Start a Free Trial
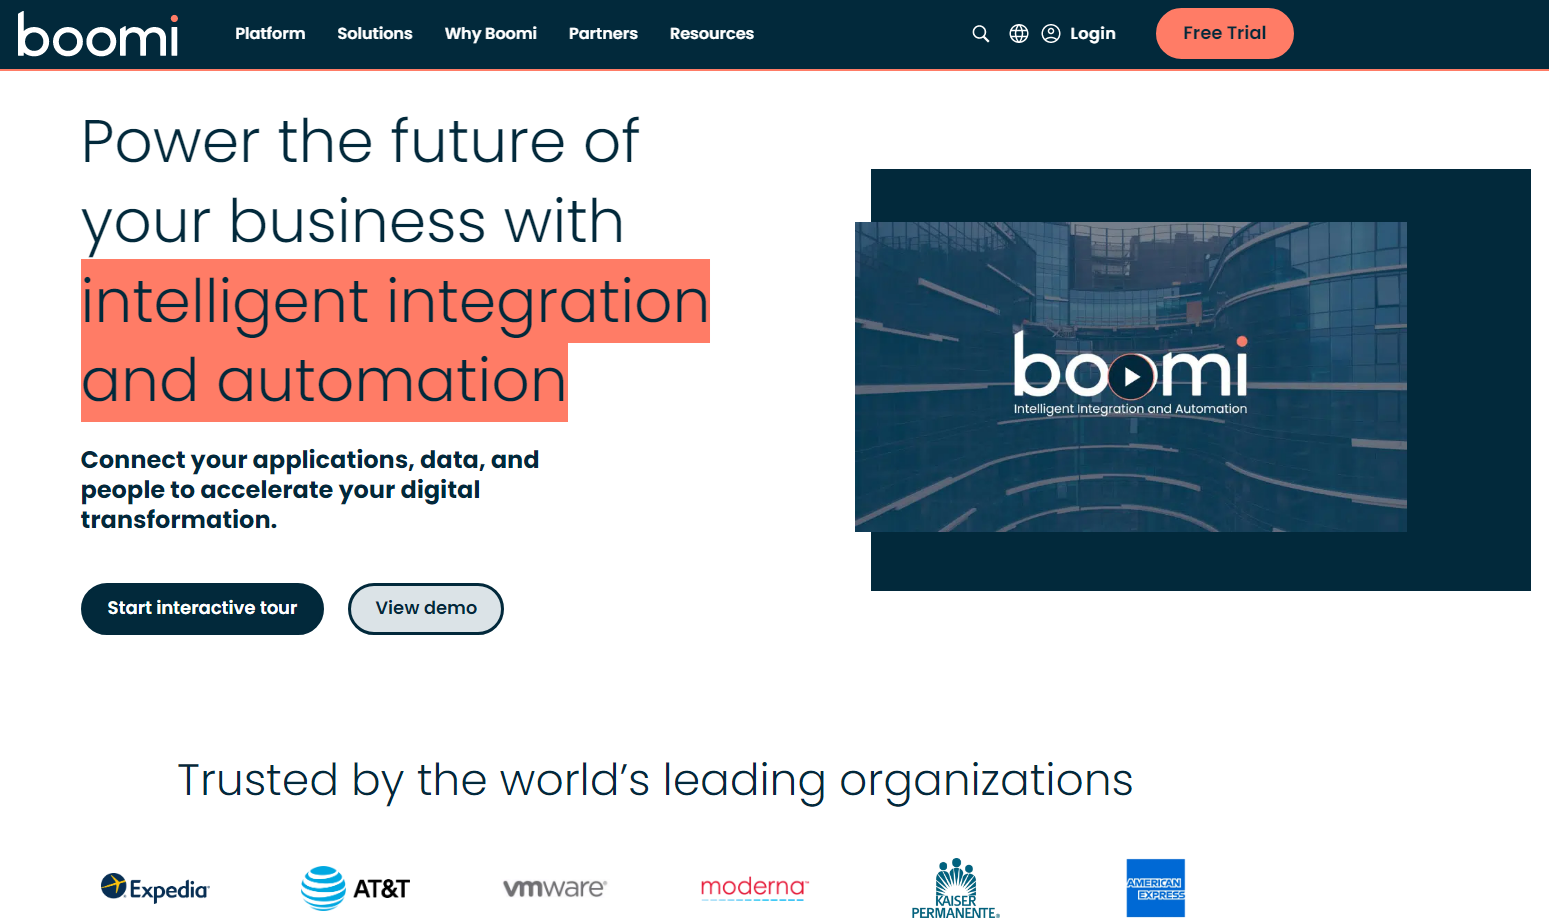This screenshot has width=1549, height=922. (x=1225, y=33)
